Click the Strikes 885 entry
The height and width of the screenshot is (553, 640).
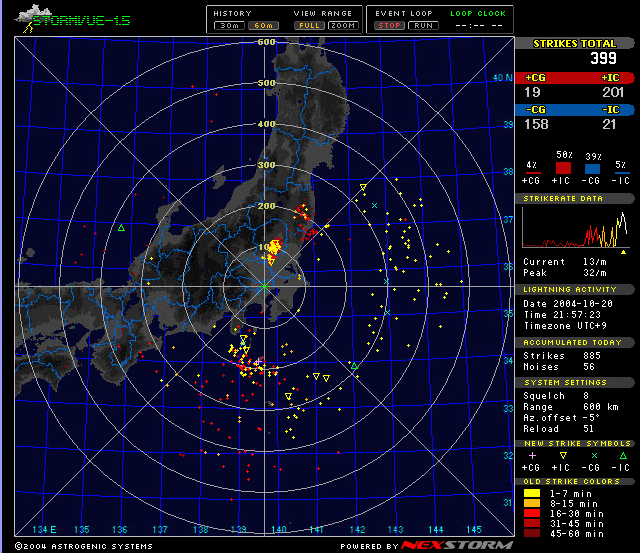point(562,355)
